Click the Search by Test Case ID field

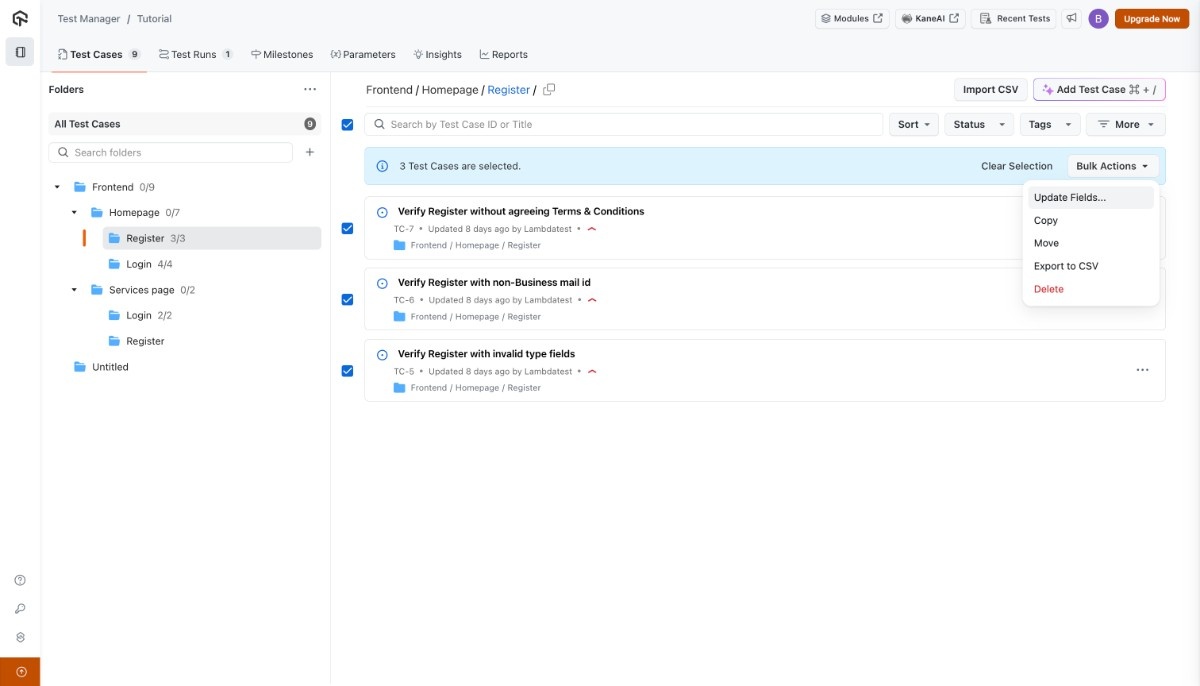630,125
